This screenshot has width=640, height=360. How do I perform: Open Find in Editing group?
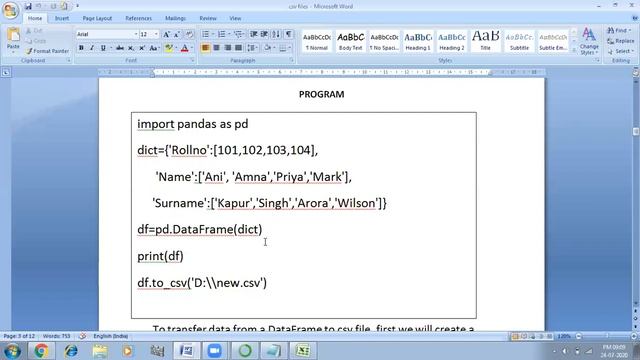point(619,31)
